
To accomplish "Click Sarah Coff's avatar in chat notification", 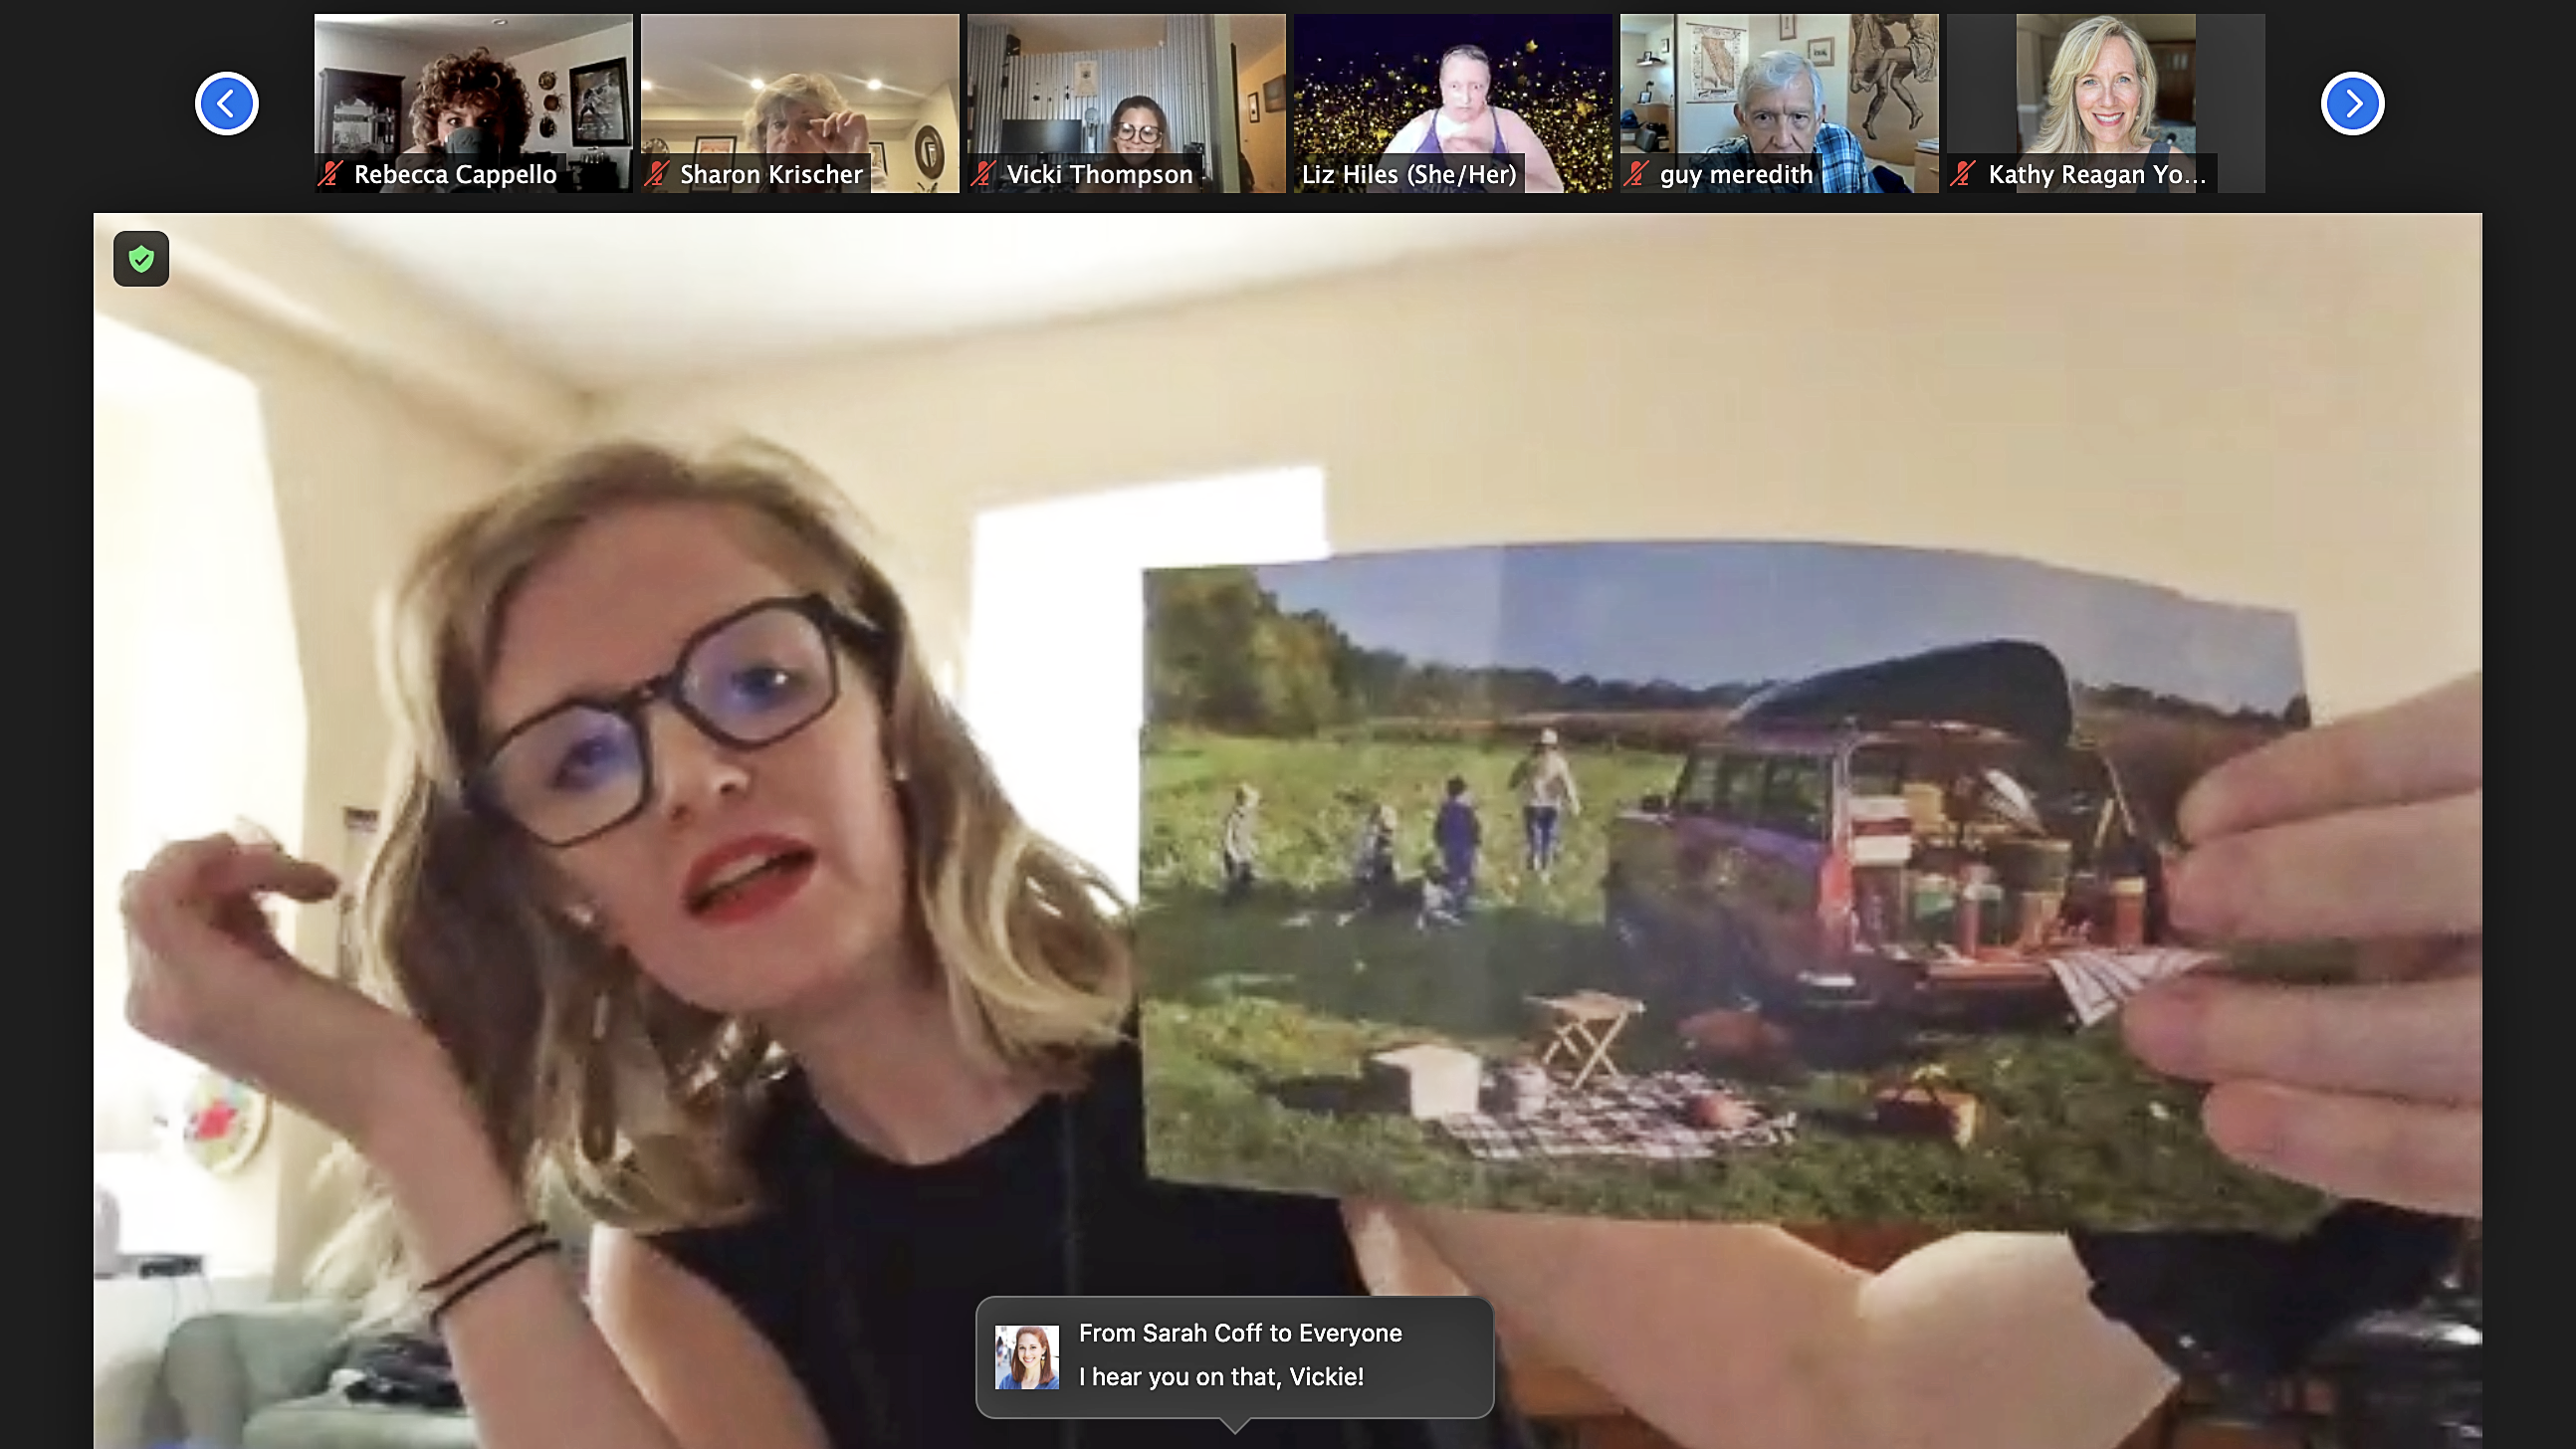I will point(1026,1357).
